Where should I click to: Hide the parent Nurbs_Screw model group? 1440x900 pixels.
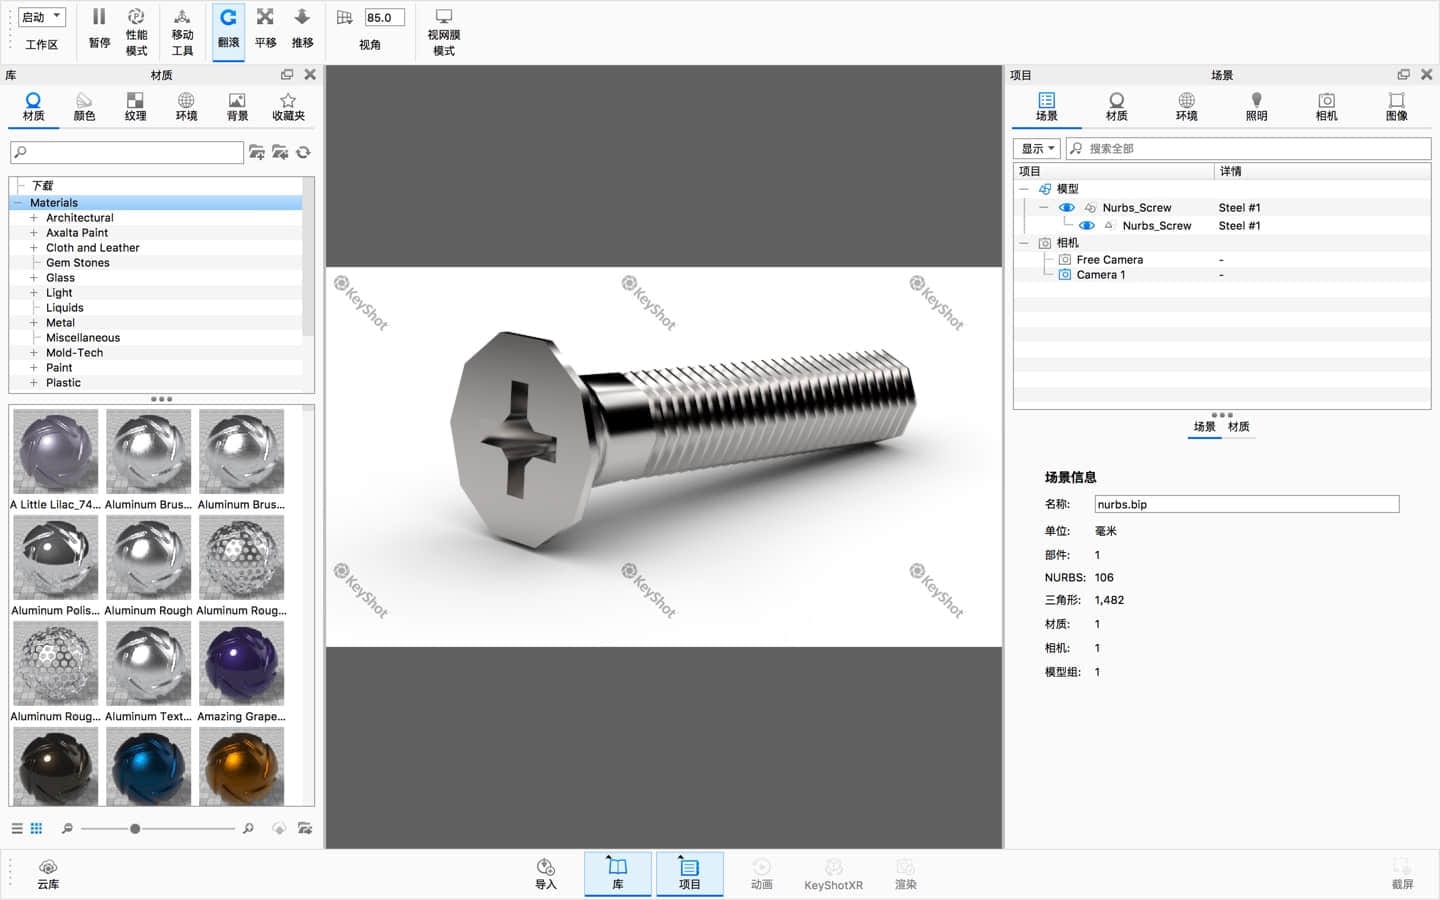pos(1066,208)
